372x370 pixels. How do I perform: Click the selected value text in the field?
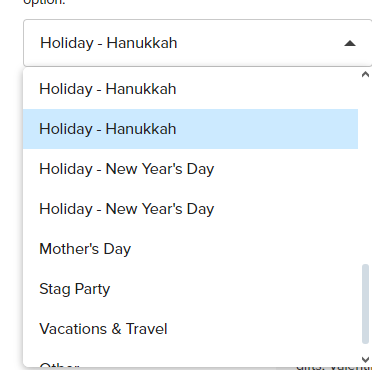point(109,43)
